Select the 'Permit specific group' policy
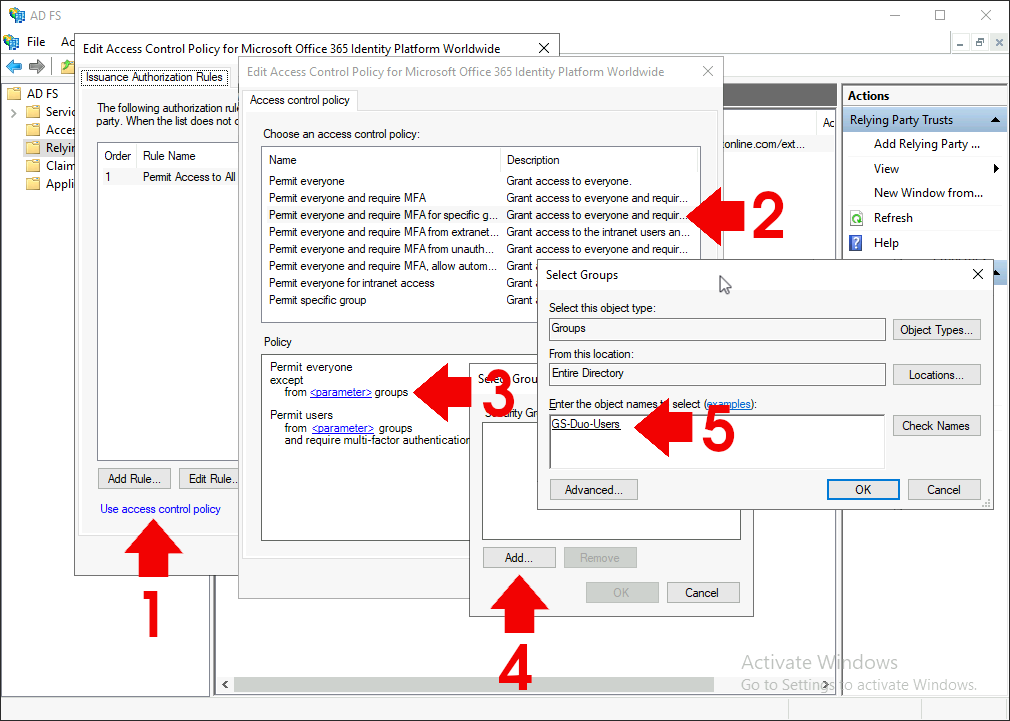 tap(401, 300)
